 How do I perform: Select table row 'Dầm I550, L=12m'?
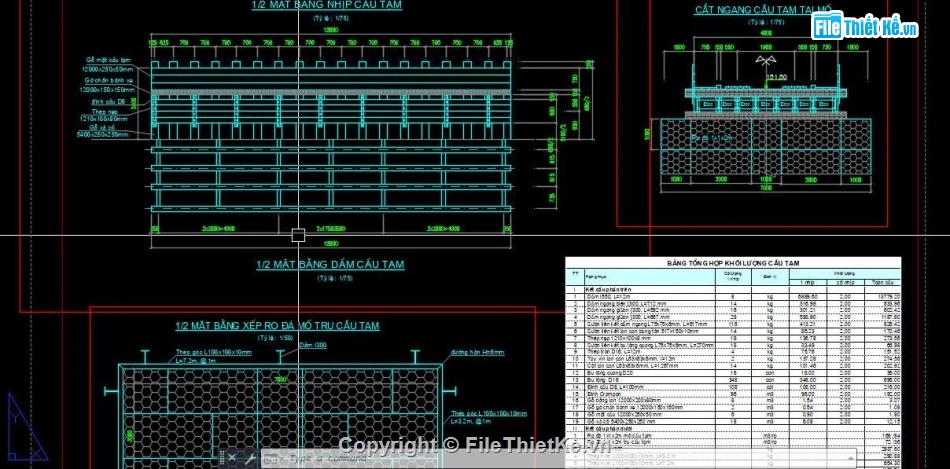pyautogui.click(x=733, y=296)
